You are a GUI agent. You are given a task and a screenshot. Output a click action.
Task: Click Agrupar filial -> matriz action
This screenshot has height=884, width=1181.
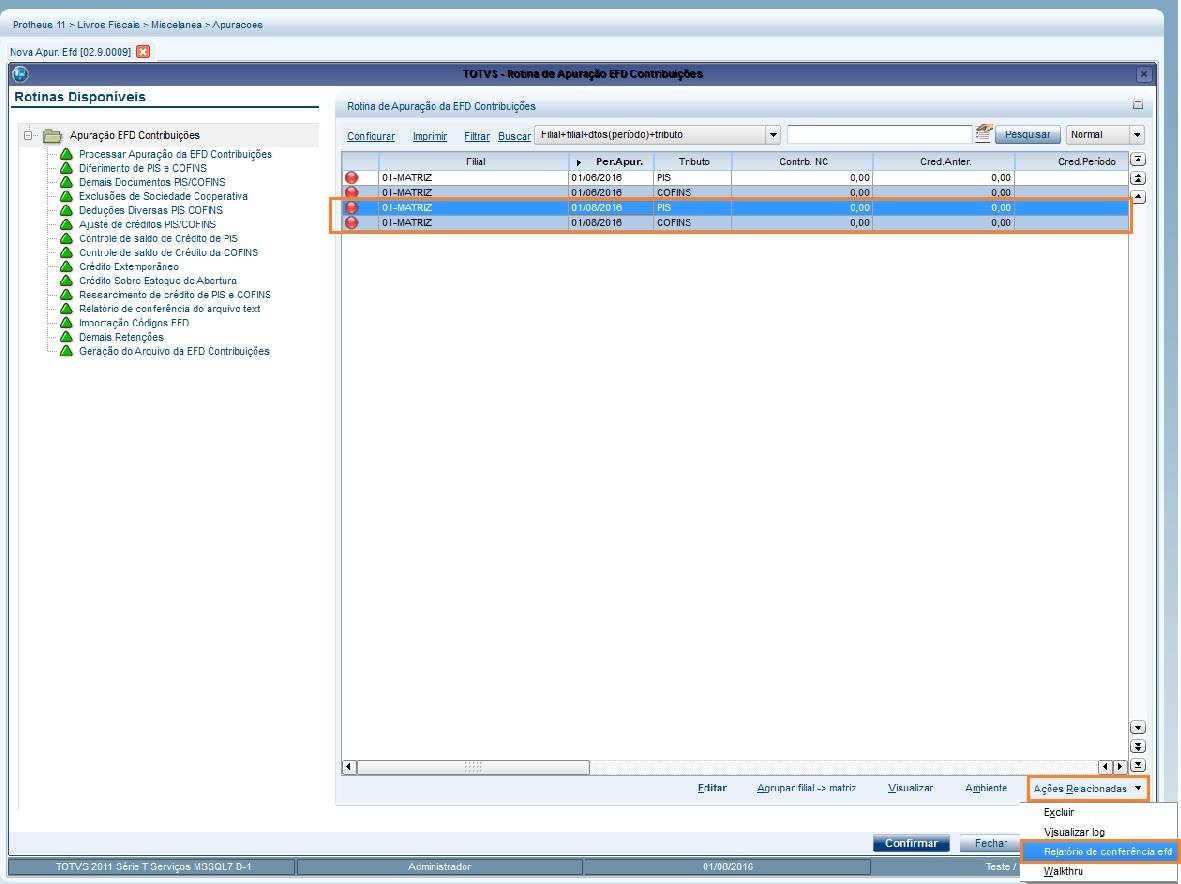click(807, 788)
